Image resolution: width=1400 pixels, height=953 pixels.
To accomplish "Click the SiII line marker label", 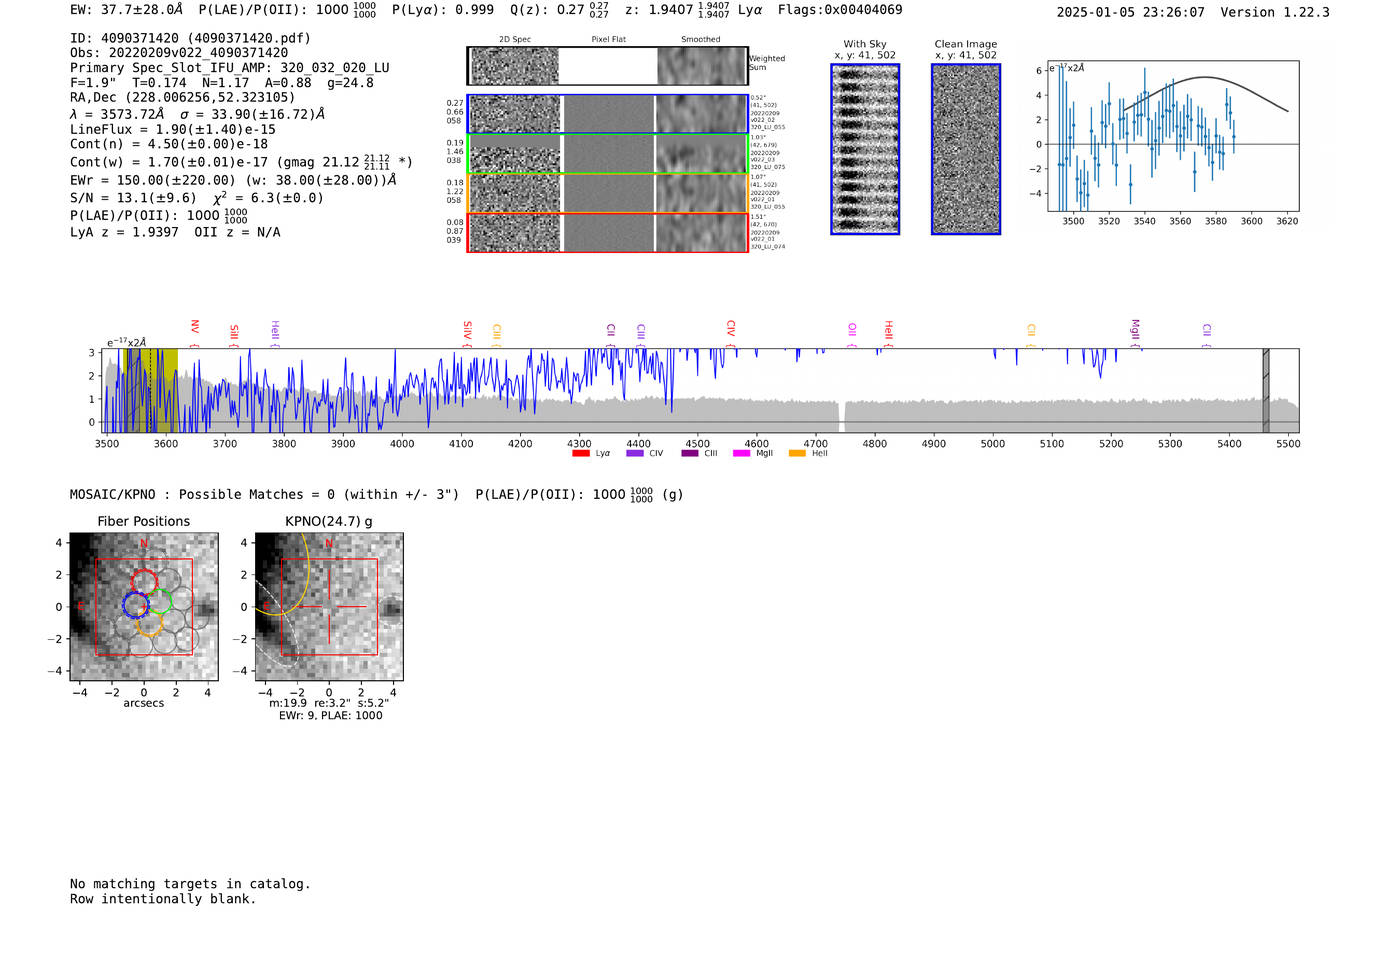I will (x=234, y=331).
